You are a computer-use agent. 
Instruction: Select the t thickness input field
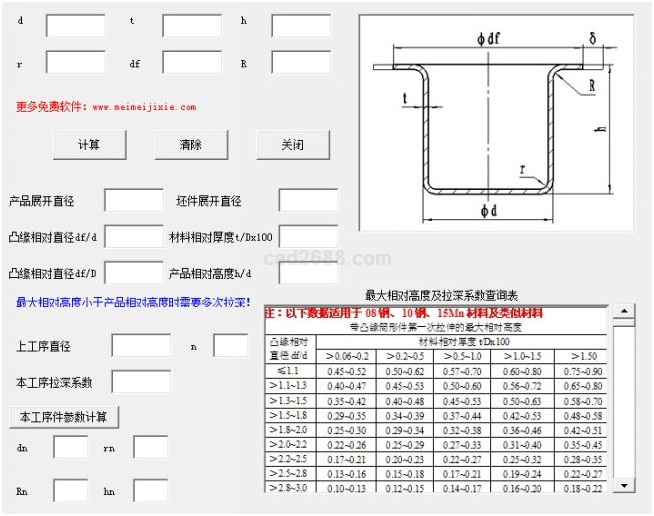pos(191,25)
